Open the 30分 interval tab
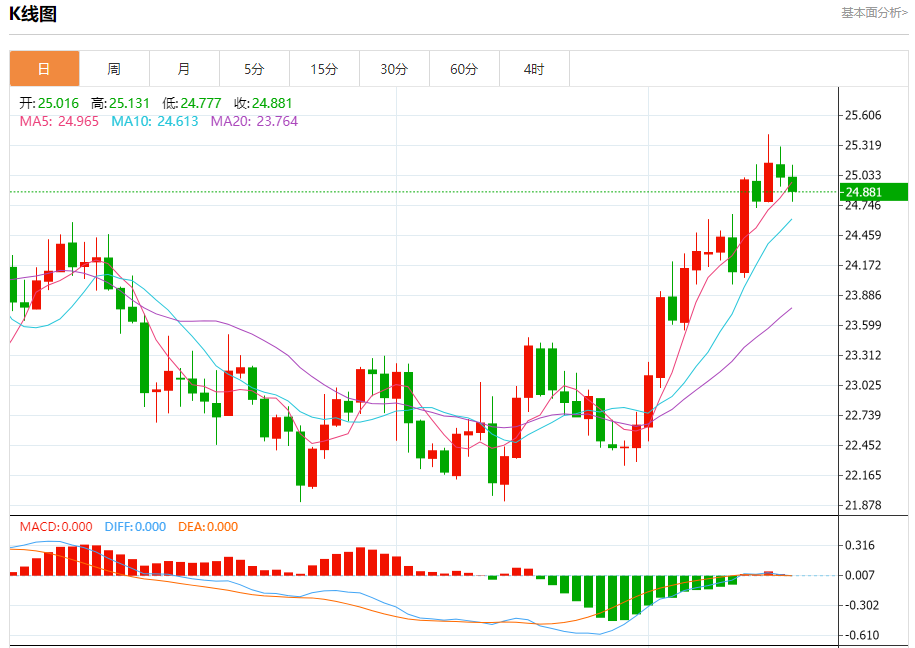This screenshot has height=648, width=915. click(394, 69)
